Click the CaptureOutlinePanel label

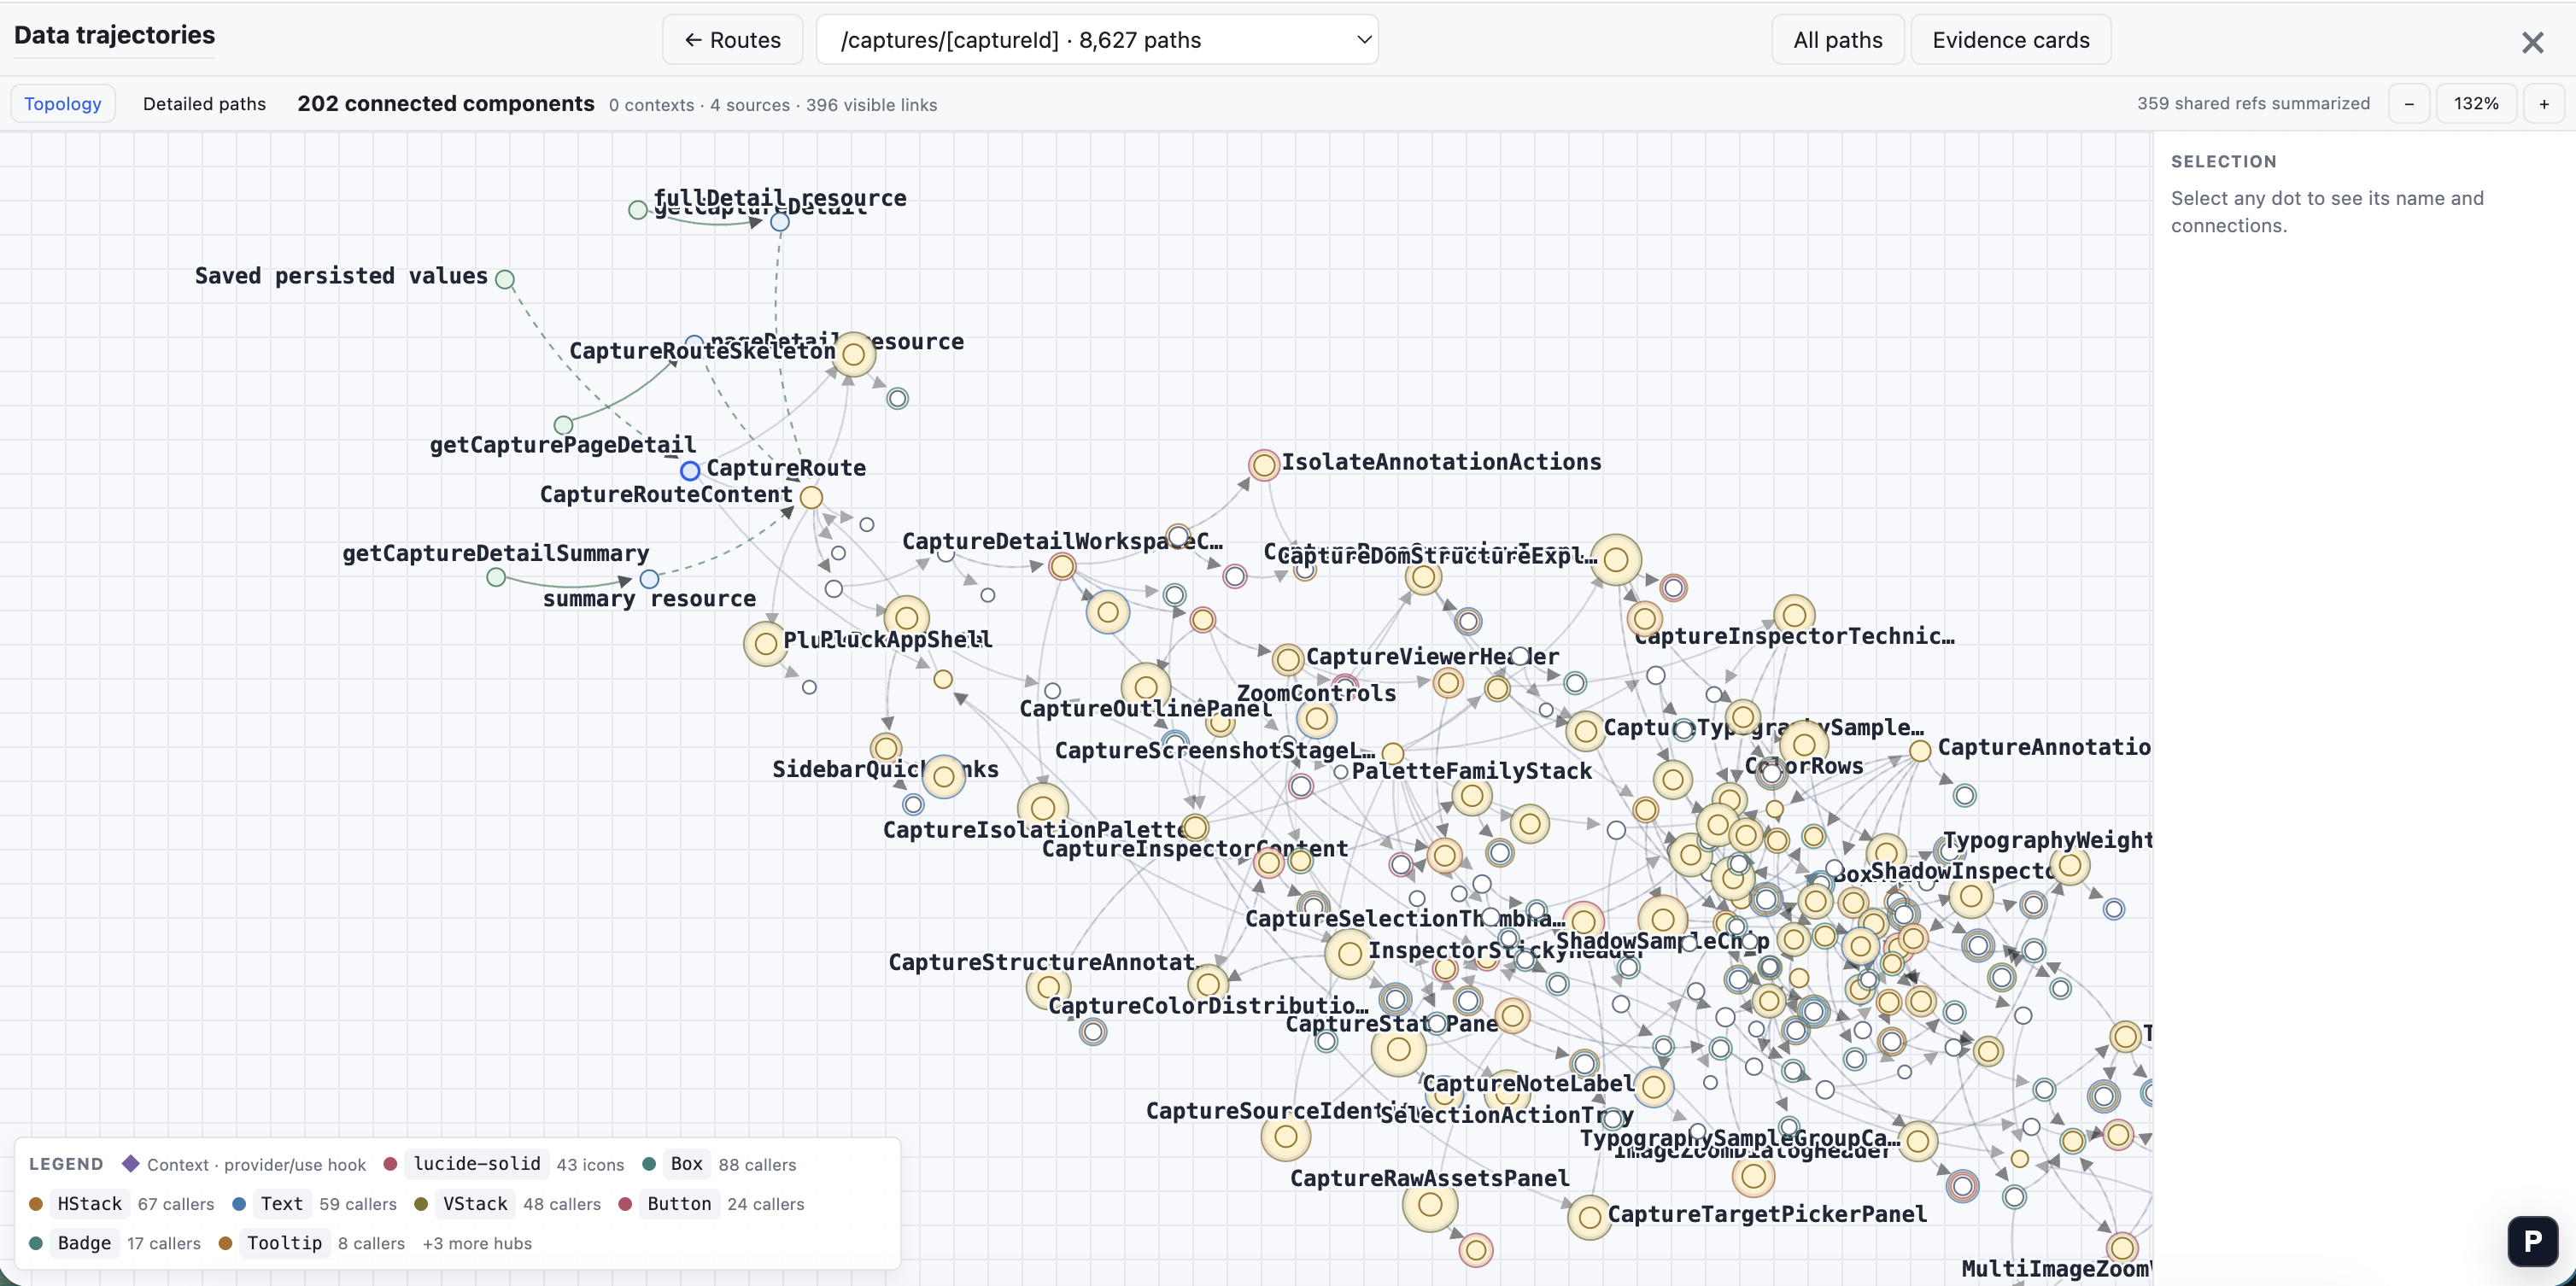(x=1145, y=709)
